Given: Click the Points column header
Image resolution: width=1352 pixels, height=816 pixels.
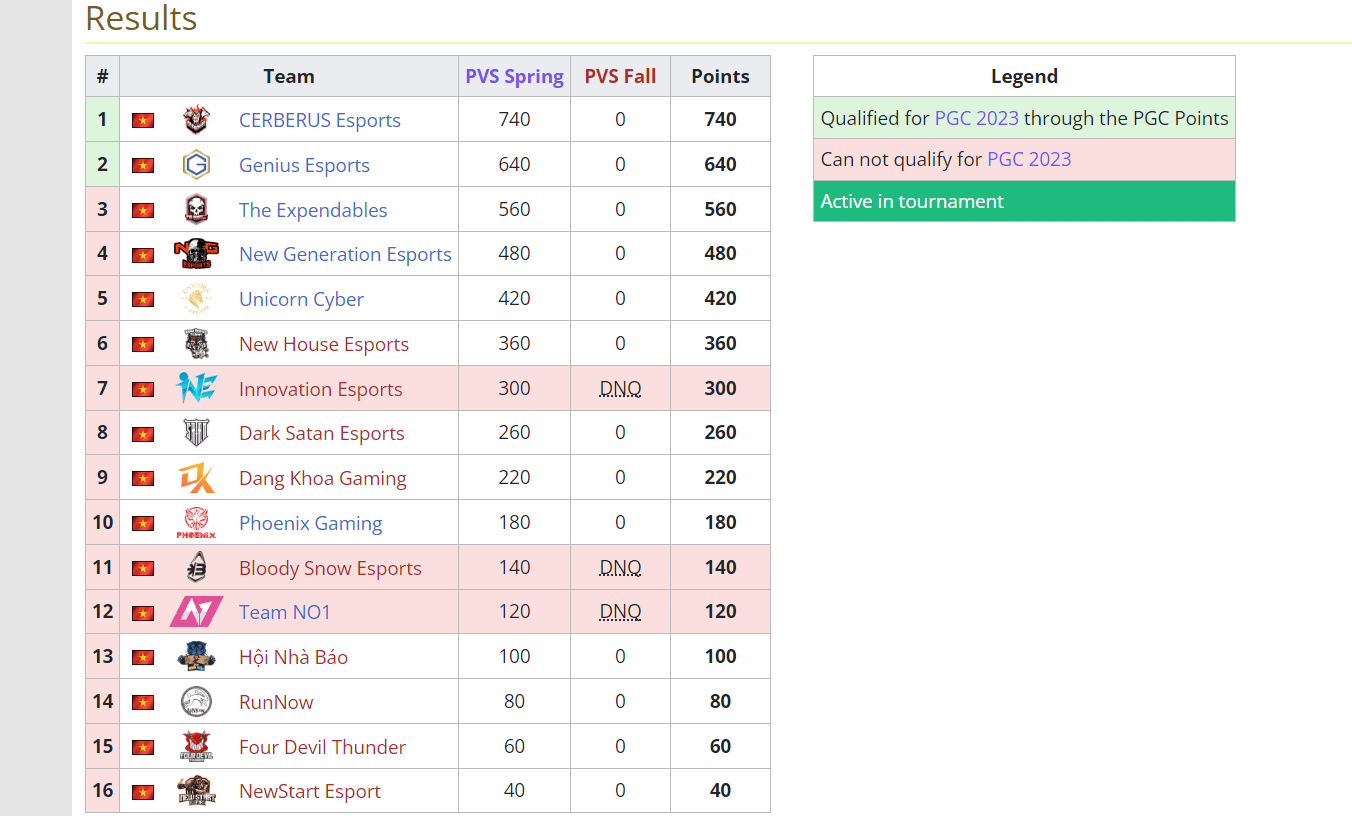Looking at the screenshot, I should point(720,77).
